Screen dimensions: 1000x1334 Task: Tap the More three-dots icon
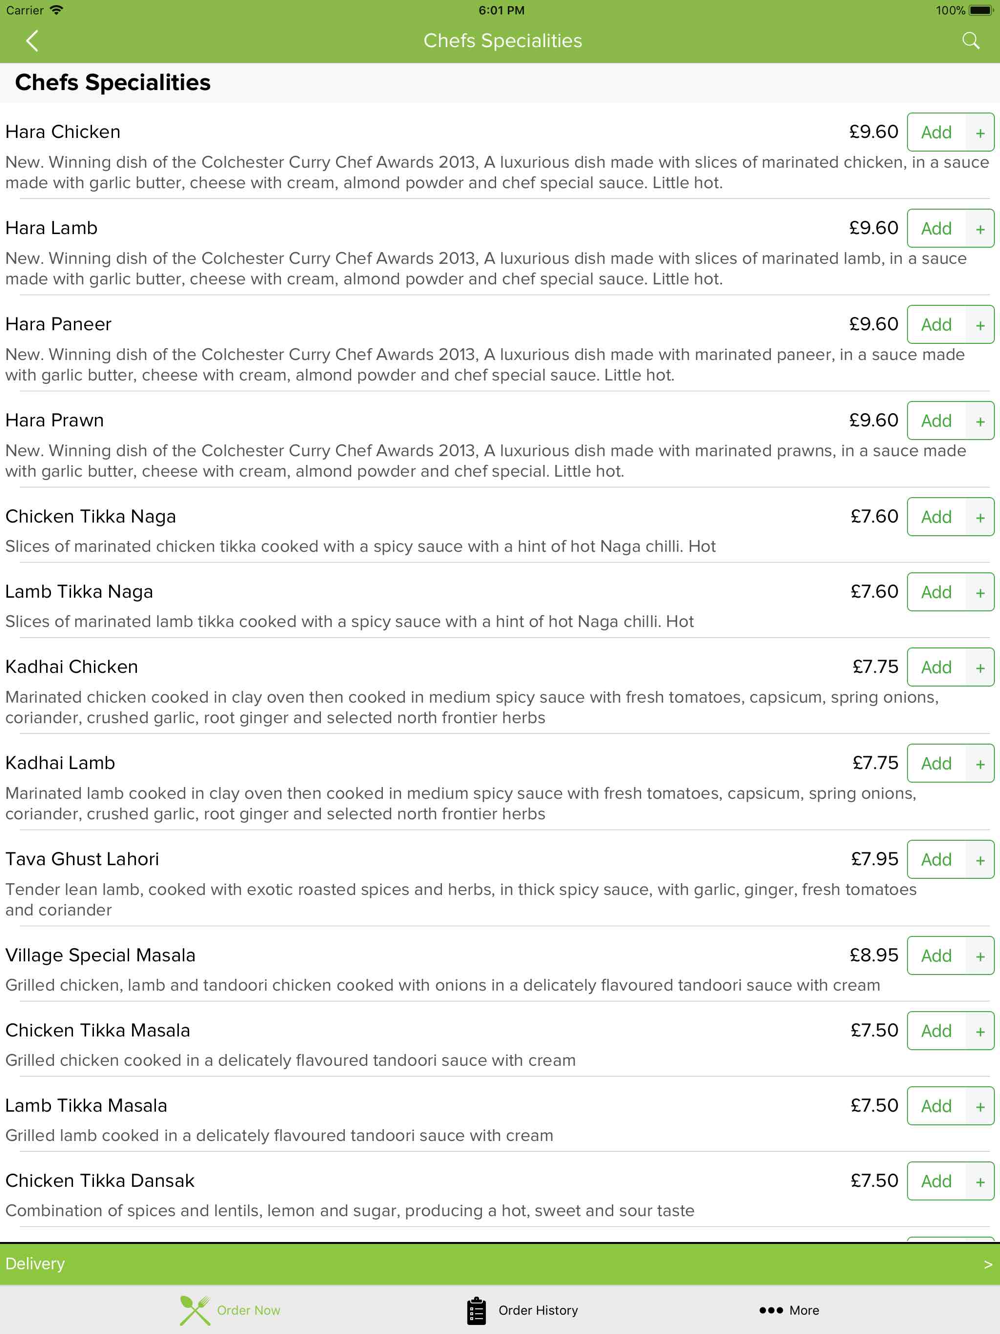[771, 1310]
